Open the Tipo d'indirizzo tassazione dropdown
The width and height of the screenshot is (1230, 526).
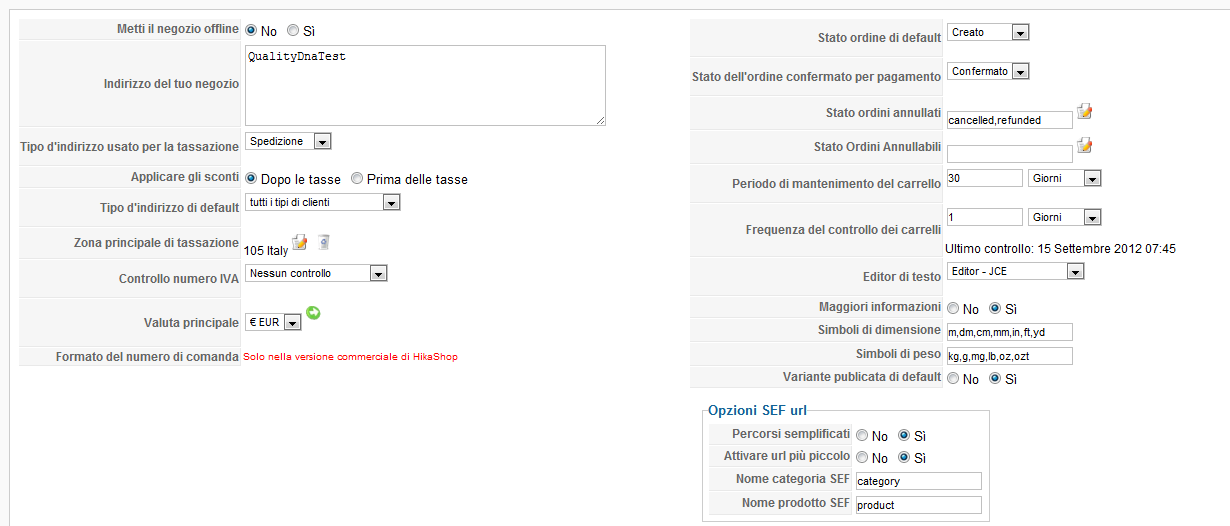288,142
